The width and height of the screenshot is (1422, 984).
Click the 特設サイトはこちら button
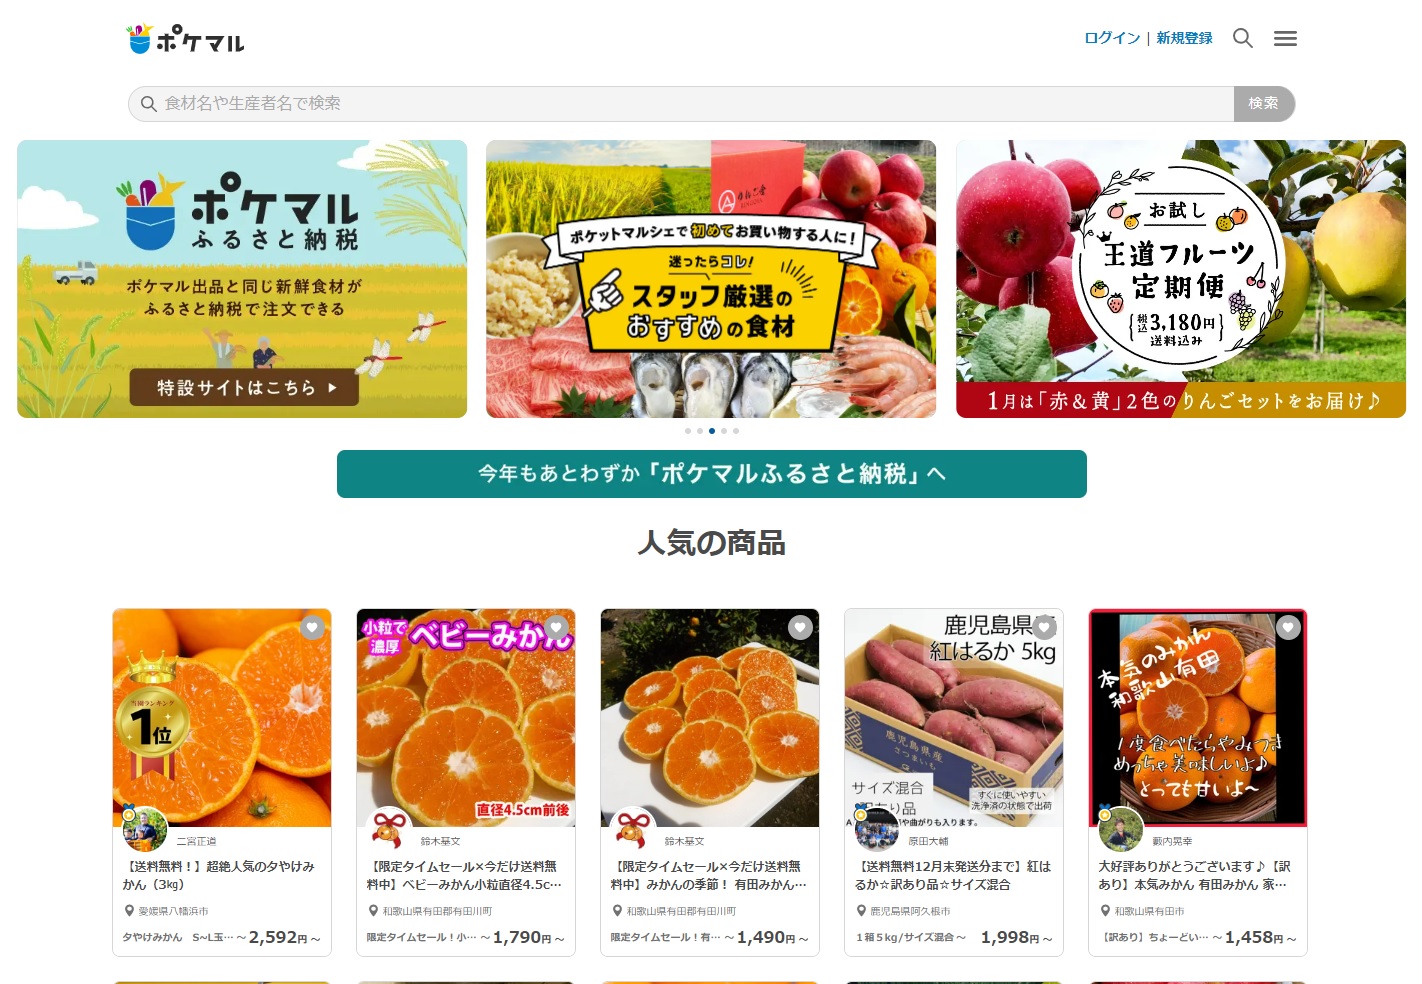click(244, 387)
